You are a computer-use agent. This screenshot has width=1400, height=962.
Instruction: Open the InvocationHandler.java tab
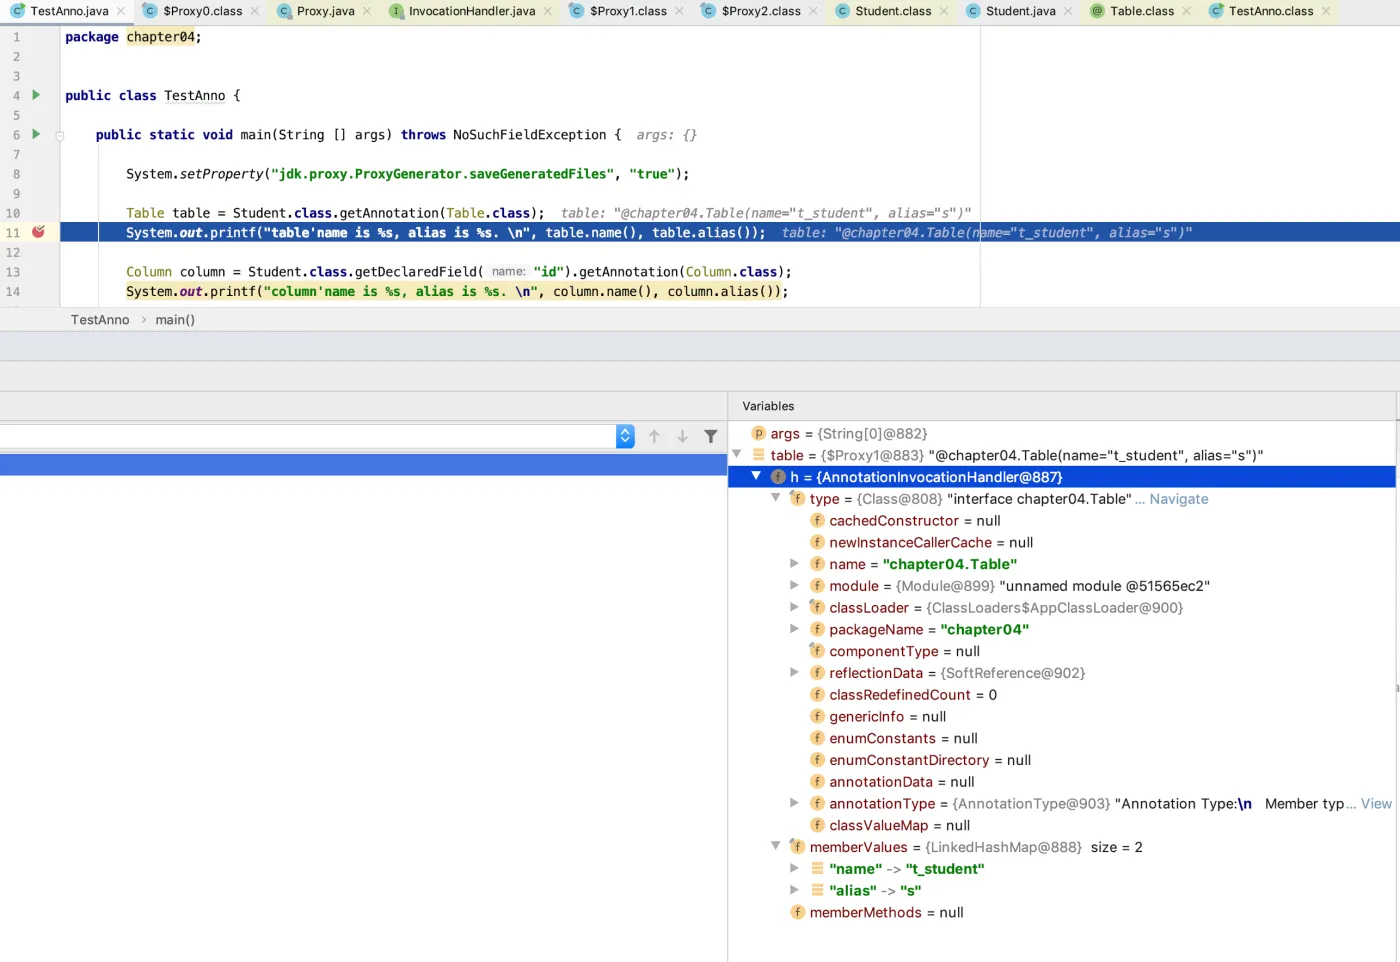tap(471, 11)
